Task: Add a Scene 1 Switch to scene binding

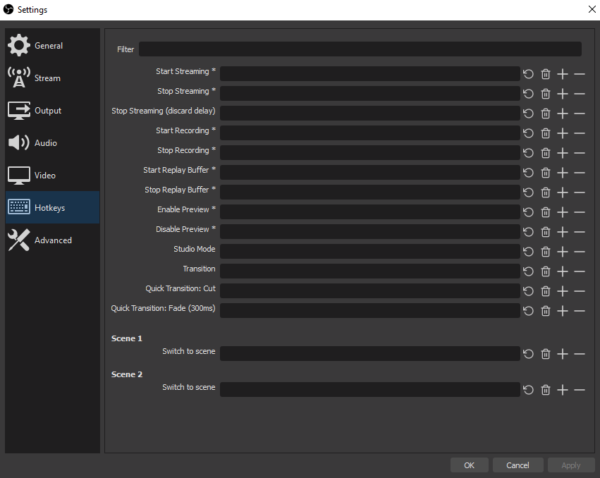Action: pos(562,354)
